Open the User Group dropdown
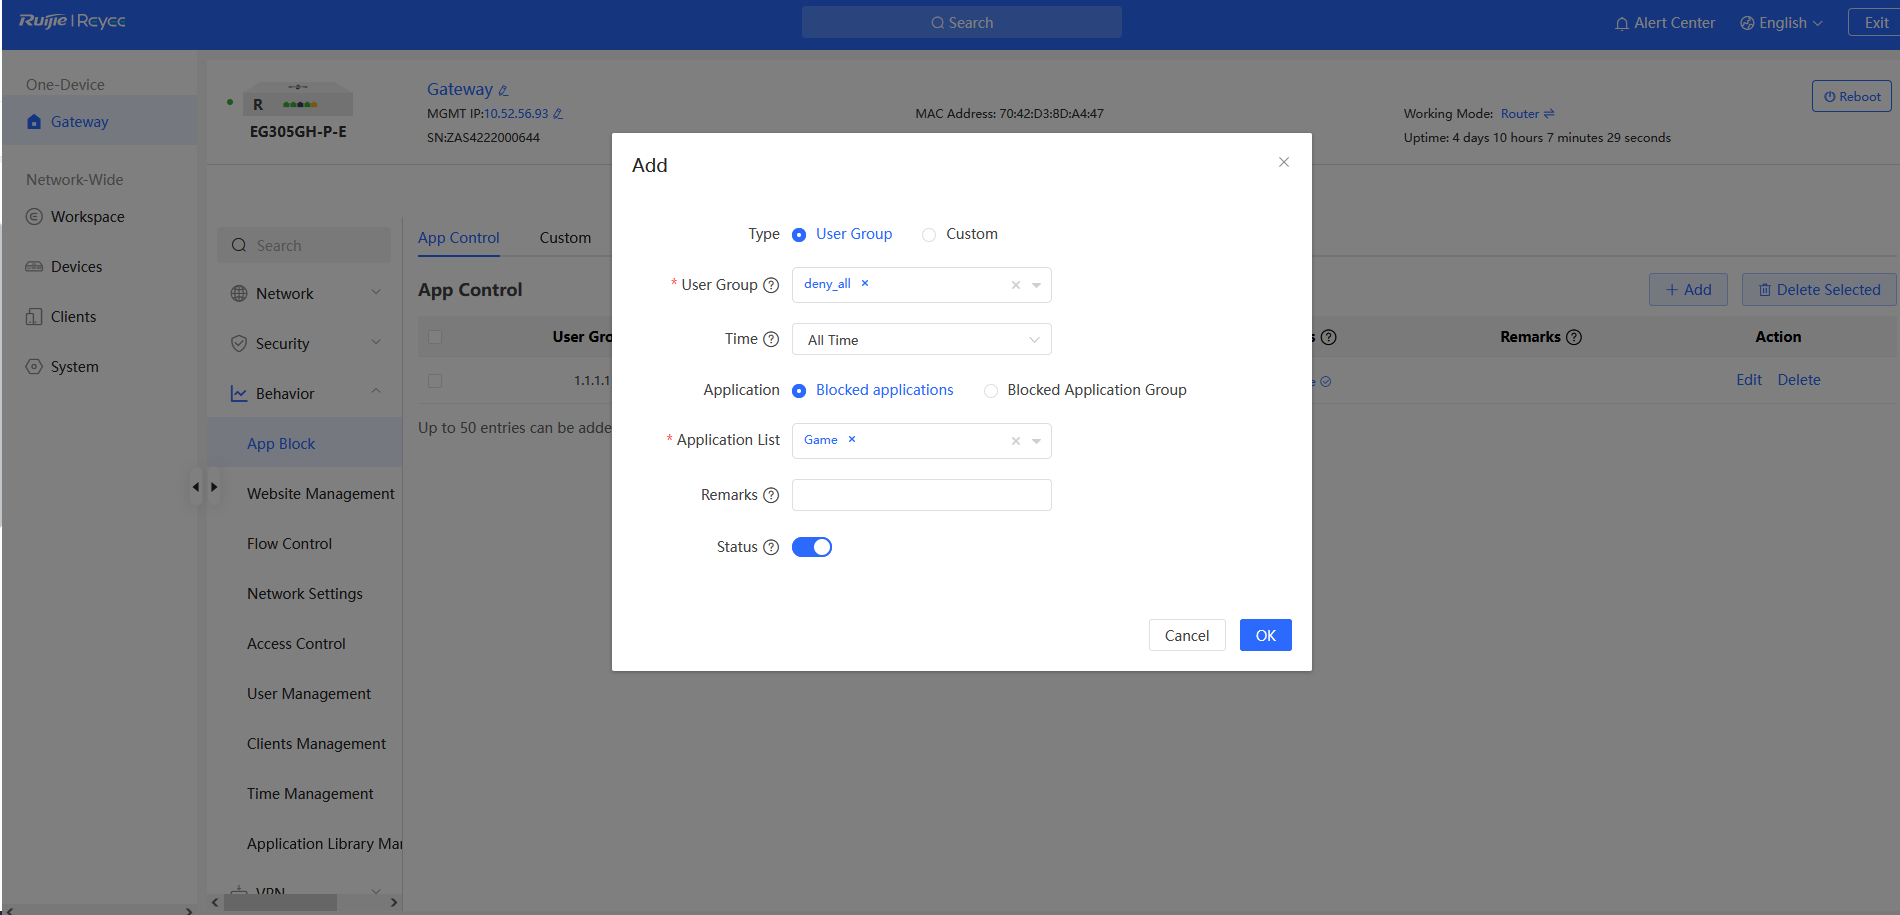Viewport: 1900px width, 915px height. click(x=1037, y=285)
